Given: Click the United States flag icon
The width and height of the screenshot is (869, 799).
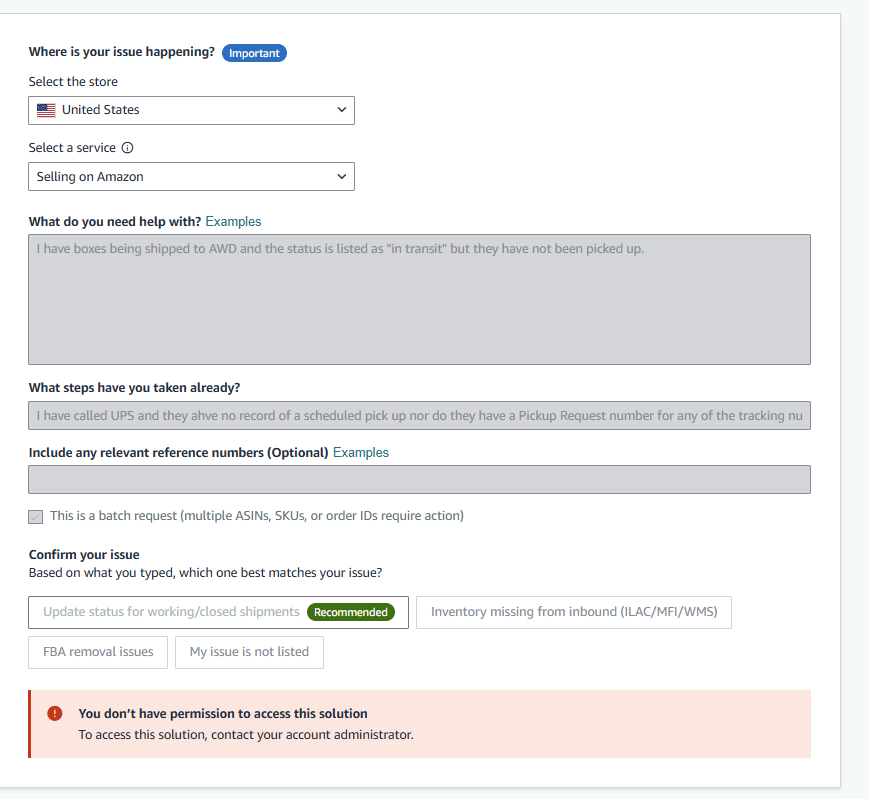Looking at the screenshot, I should tap(46, 110).
